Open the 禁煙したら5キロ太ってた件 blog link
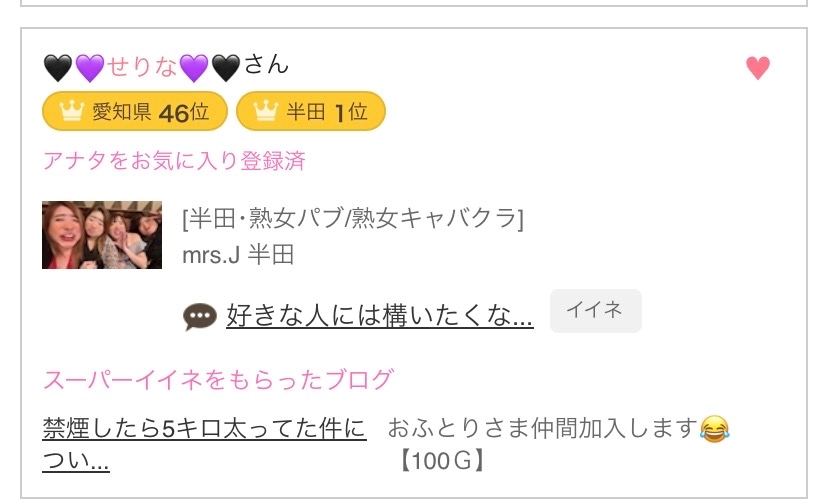 (204, 430)
